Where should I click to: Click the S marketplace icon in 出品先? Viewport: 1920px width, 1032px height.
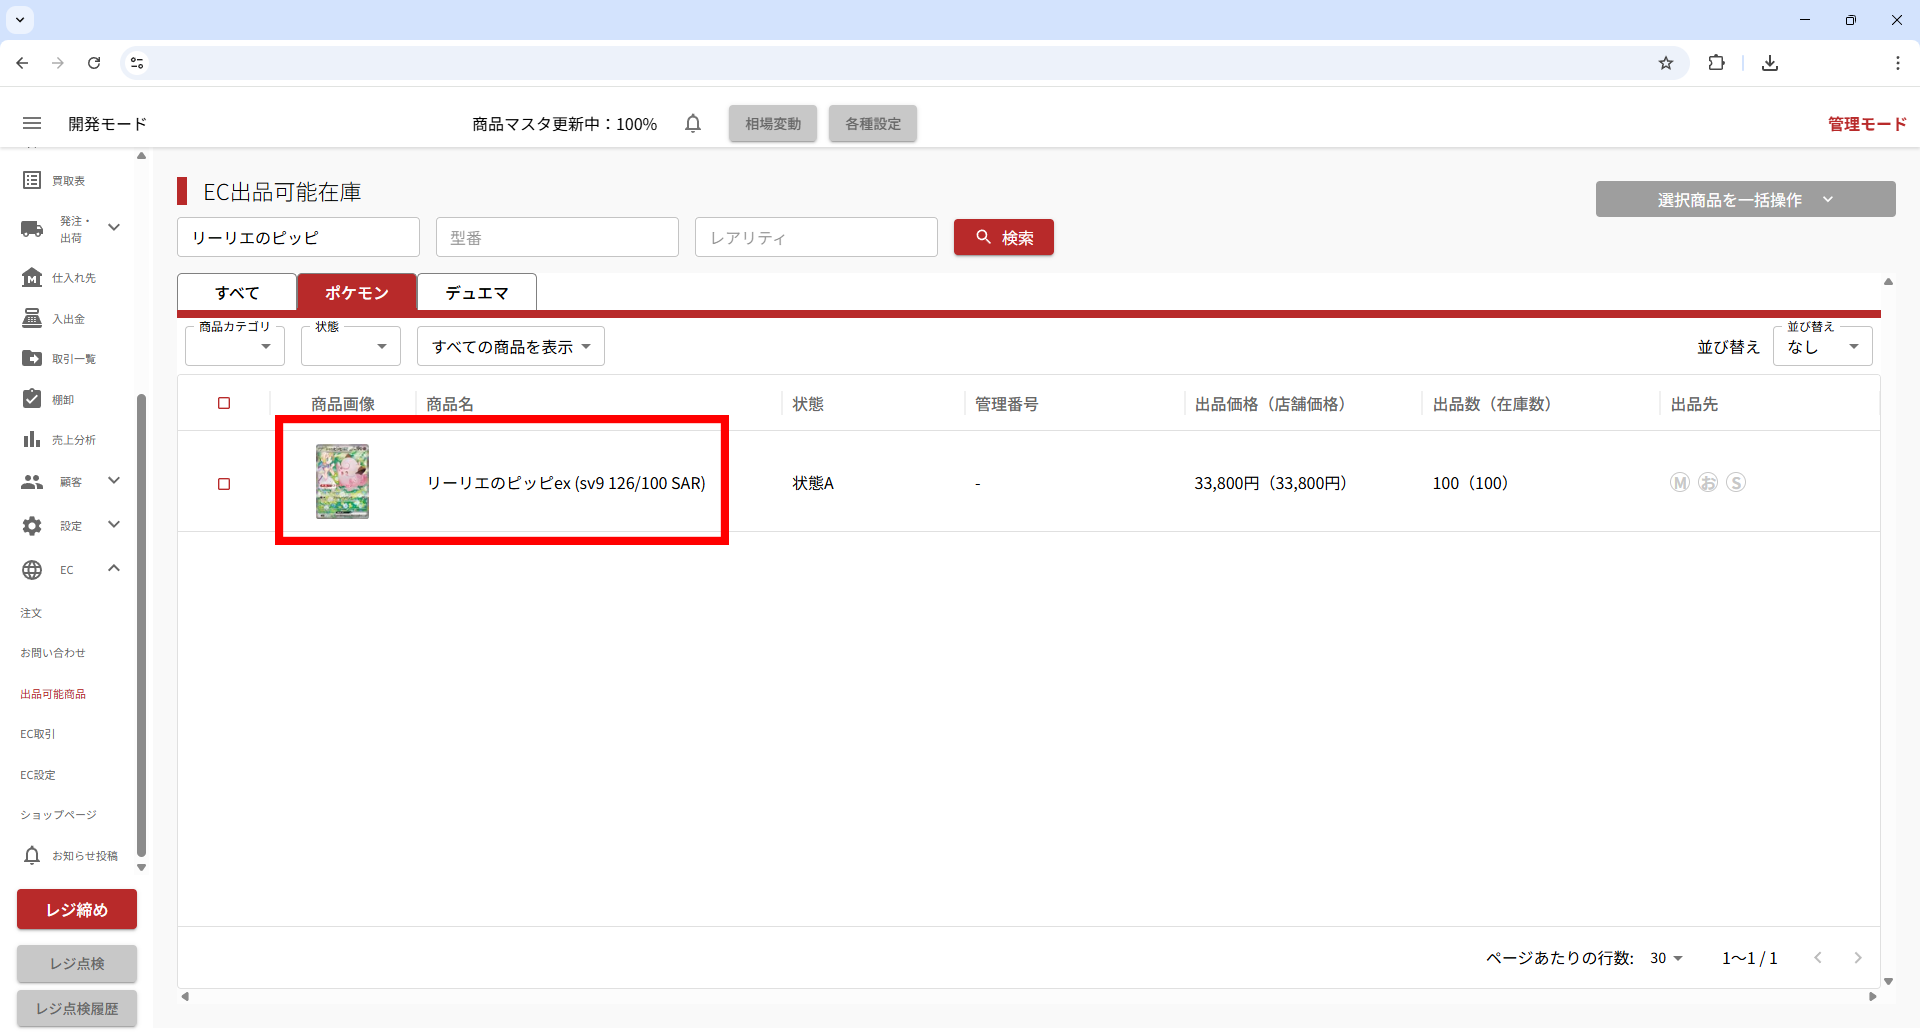click(x=1736, y=483)
